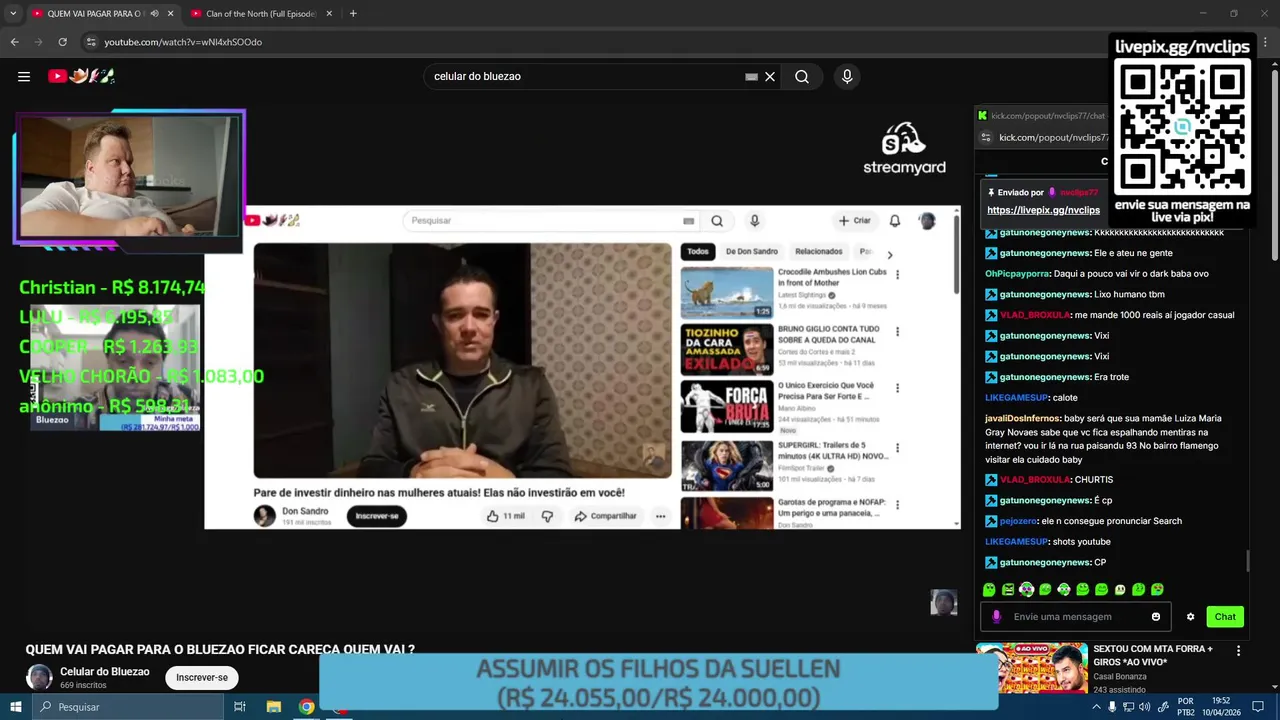Click the 'Criar' create button
The image size is (1280, 720).
(x=855, y=221)
